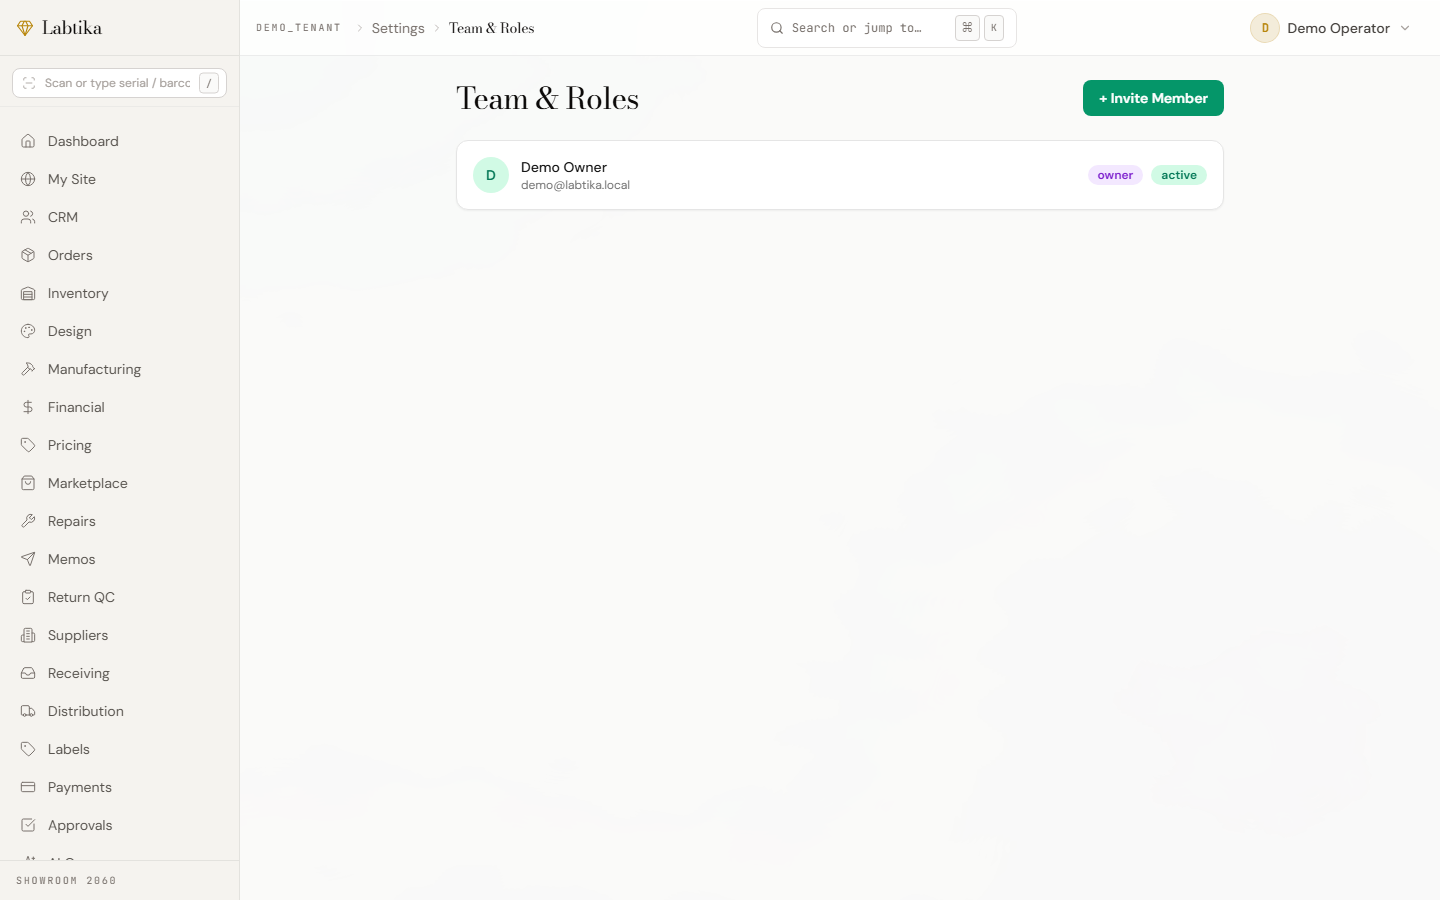
Task: Open the Design page
Action: 120,331
